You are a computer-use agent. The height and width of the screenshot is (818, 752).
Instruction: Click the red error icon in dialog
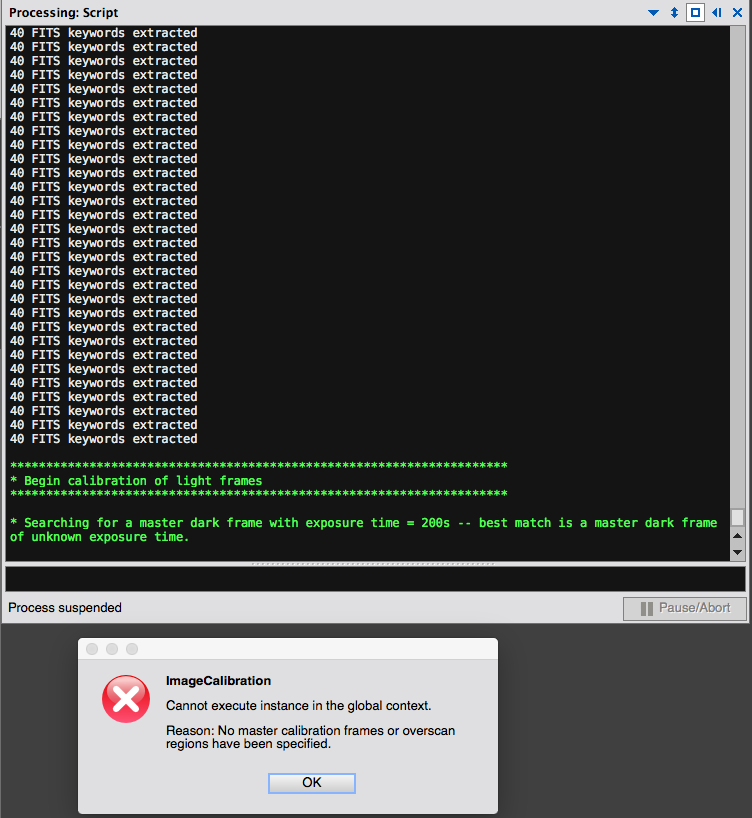(x=126, y=699)
